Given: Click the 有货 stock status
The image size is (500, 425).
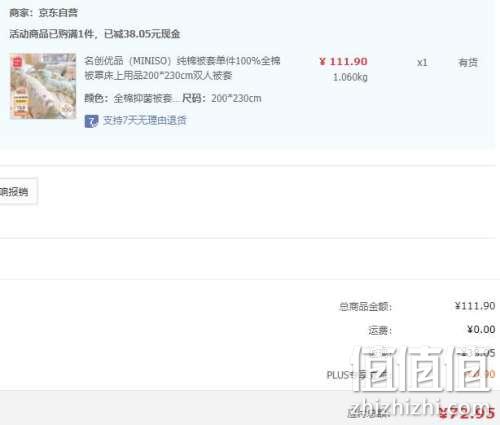Looking at the screenshot, I should coord(468,62).
